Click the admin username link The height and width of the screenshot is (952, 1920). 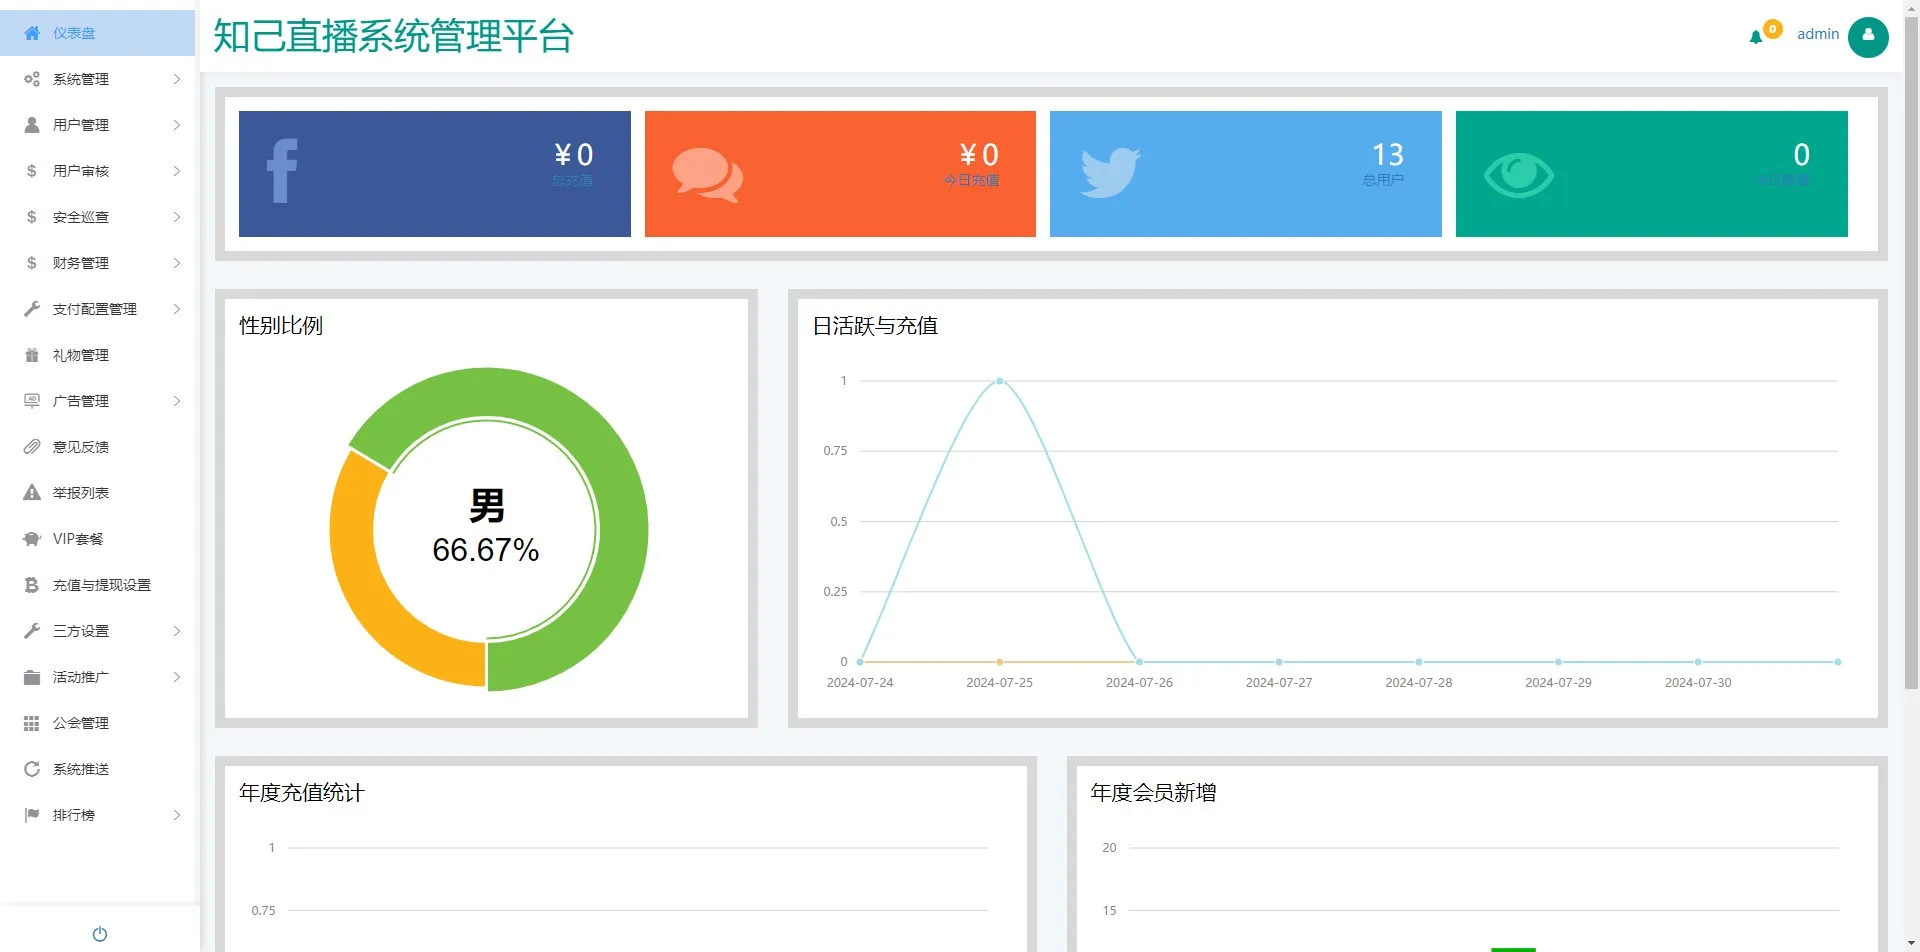[x=1817, y=34]
